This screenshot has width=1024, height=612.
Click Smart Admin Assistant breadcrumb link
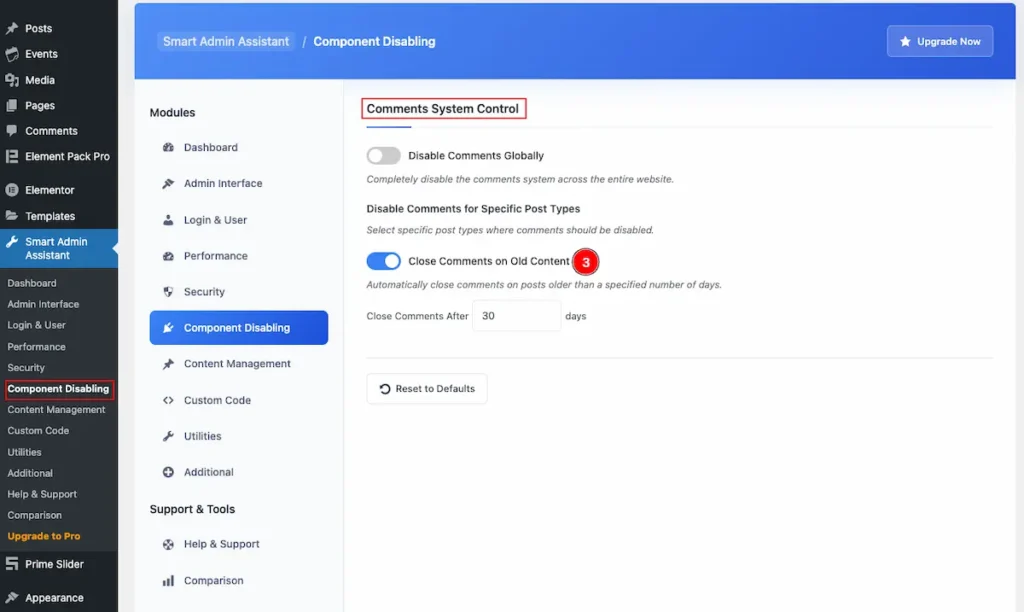click(x=226, y=41)
